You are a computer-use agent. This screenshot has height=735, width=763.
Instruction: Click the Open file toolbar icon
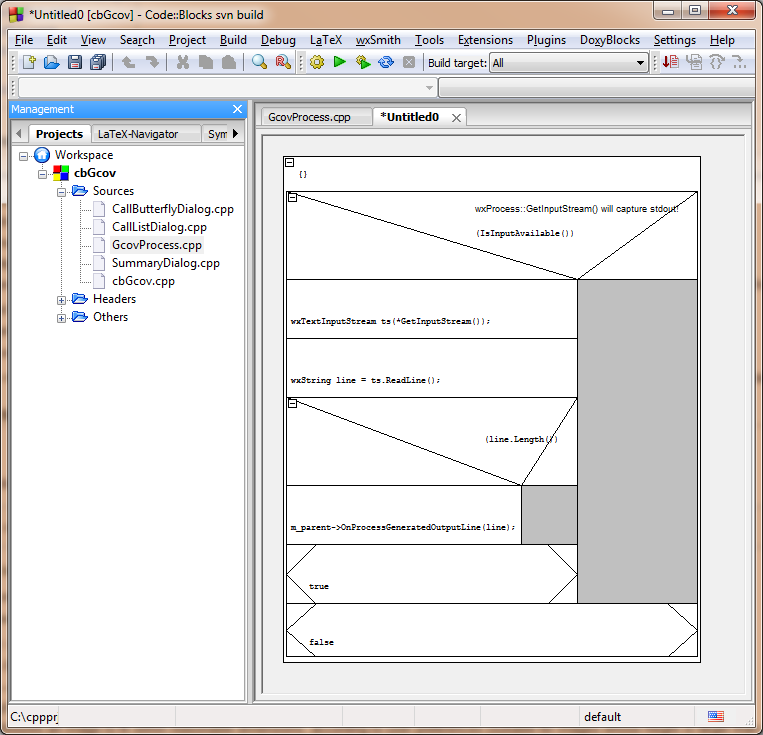pyautogui.click(x=51, y=62)
